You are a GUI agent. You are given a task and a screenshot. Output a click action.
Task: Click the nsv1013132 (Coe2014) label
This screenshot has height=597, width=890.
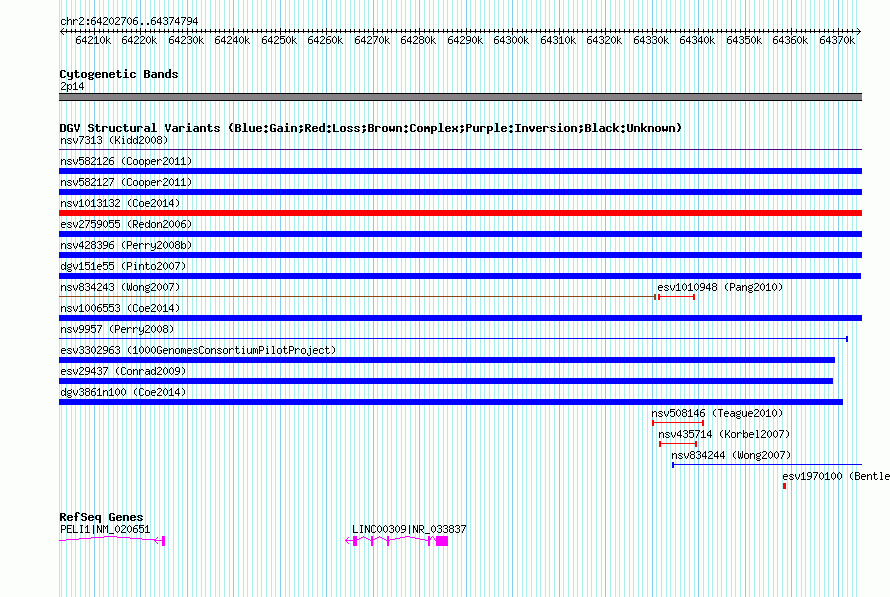click(x=120, y=203)
